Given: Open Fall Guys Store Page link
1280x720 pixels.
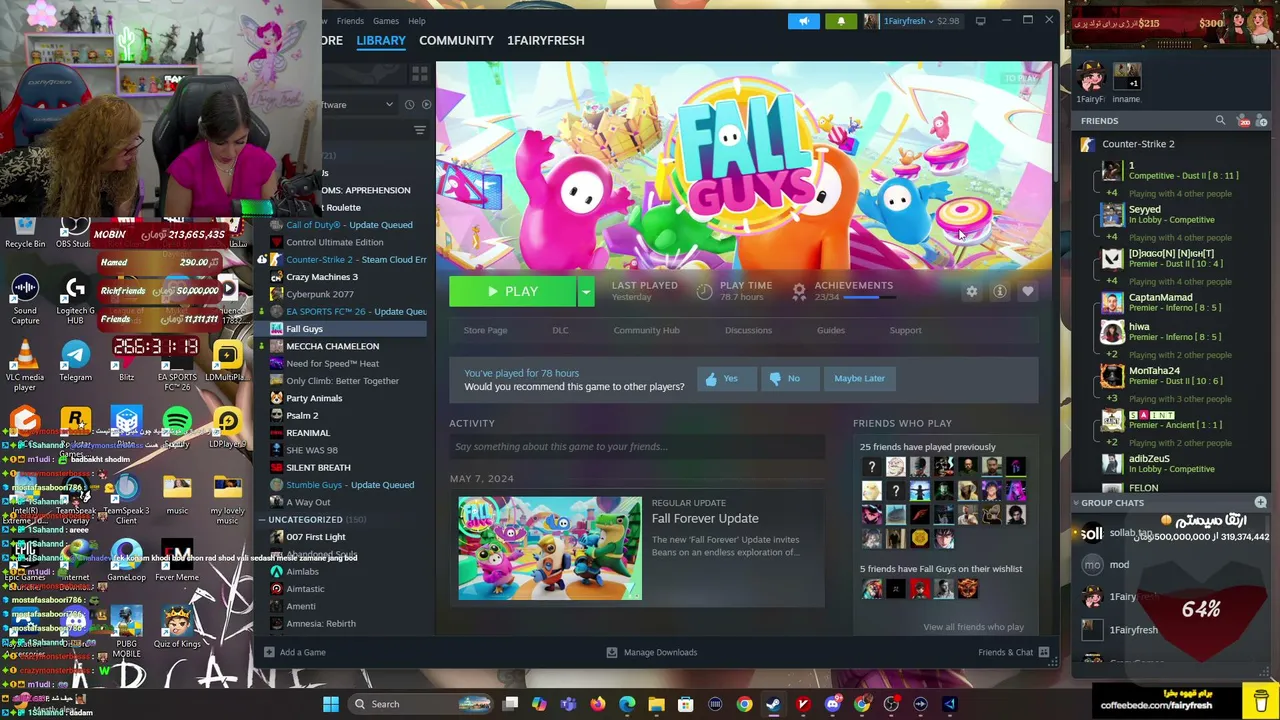Looking at the screenshot, I should [x=485, y=330].
